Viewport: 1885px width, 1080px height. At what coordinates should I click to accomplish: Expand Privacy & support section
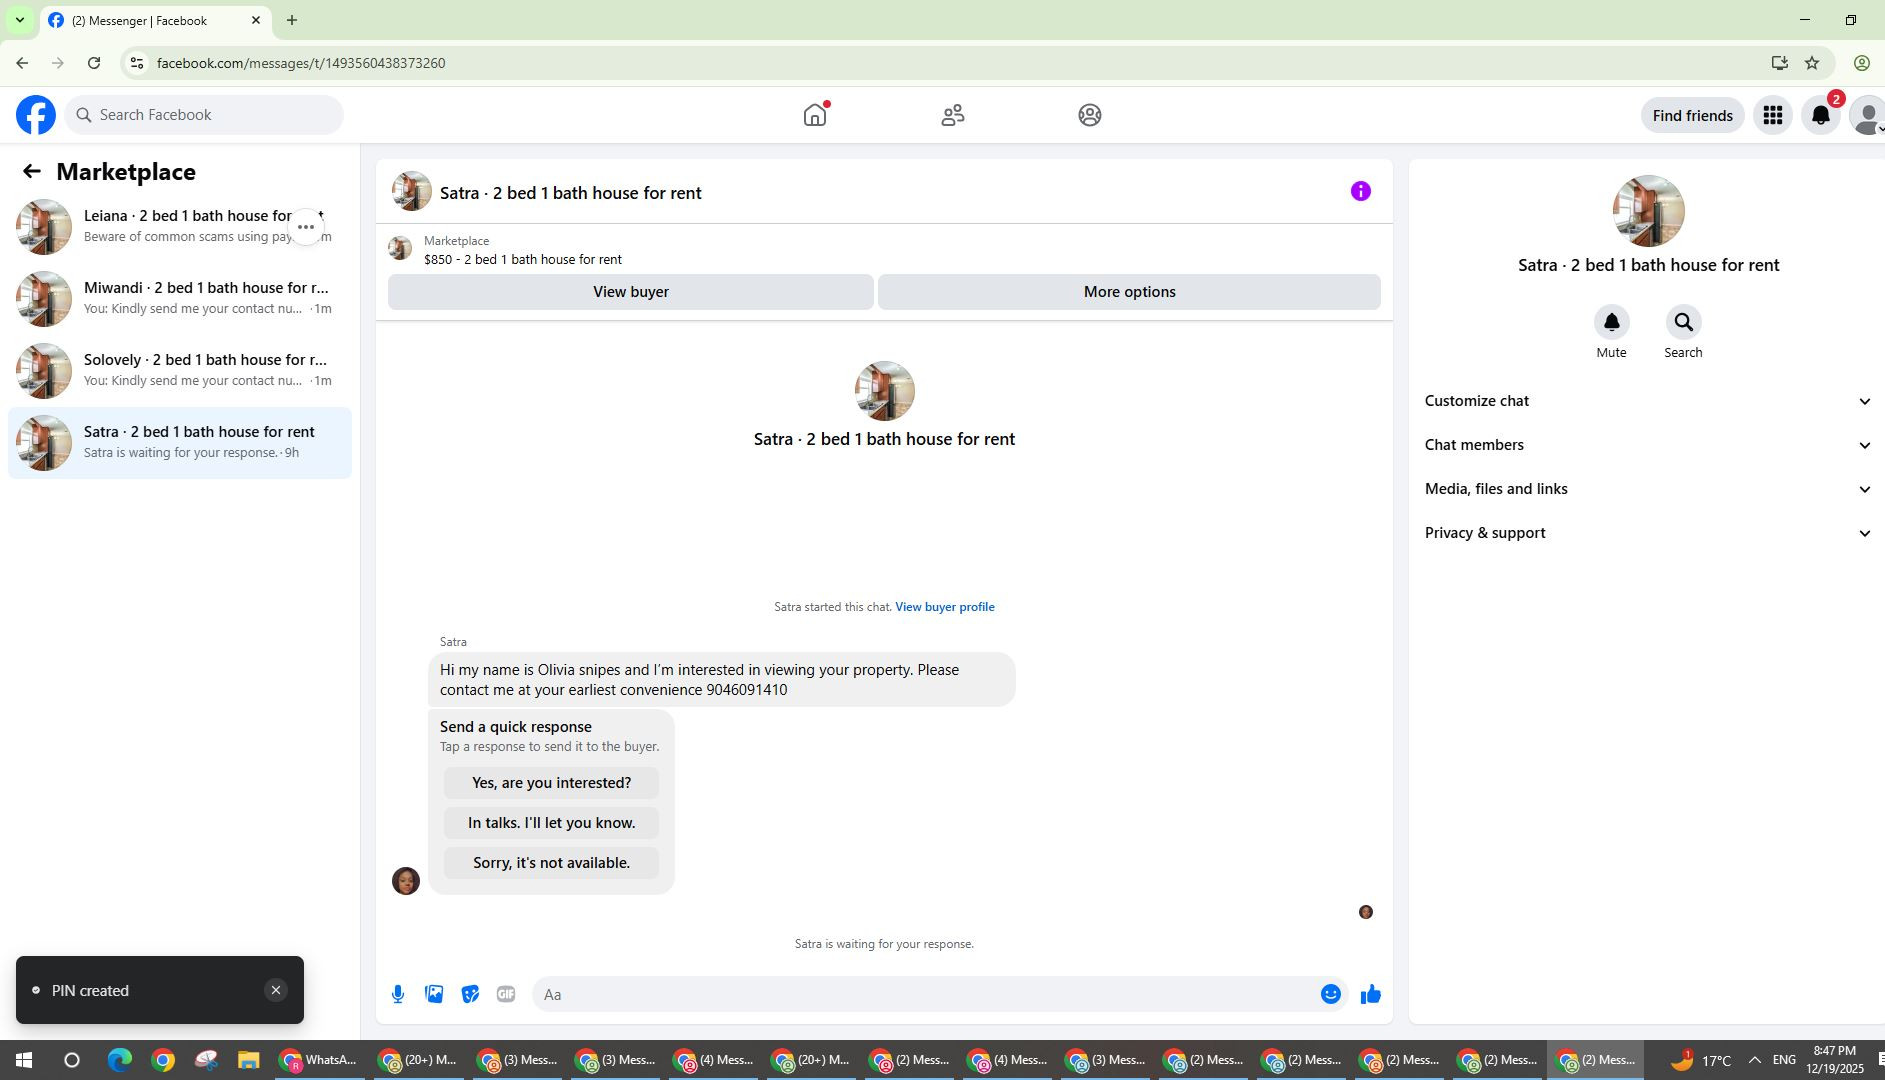(1648, 533)
